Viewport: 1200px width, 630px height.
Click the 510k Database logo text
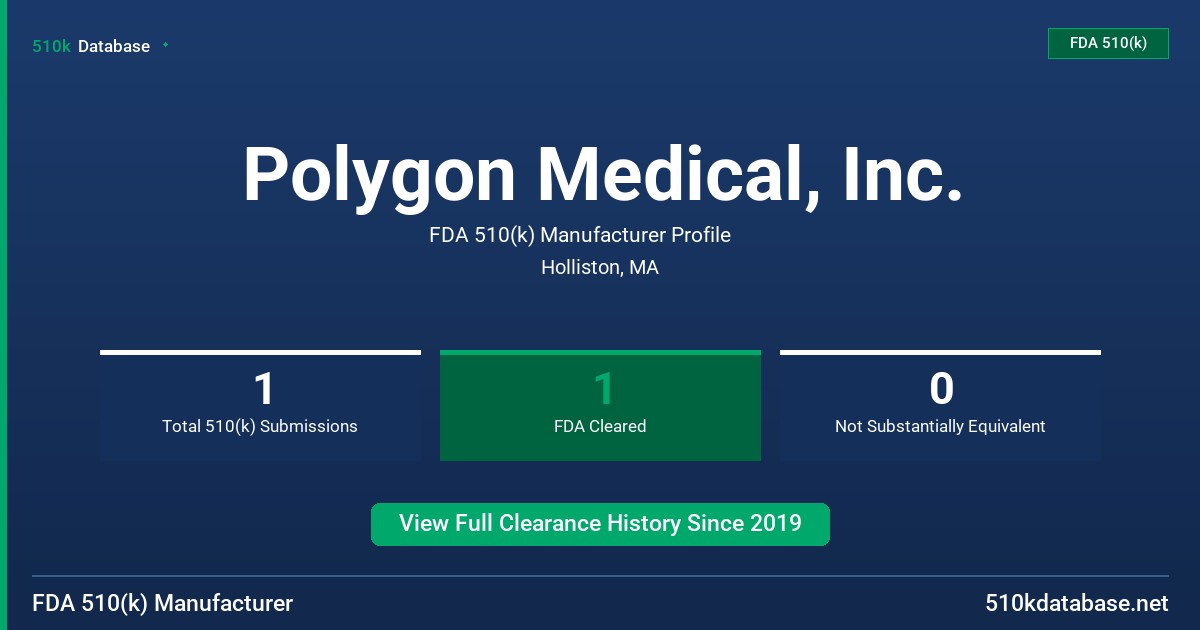(x=91, y=46)
